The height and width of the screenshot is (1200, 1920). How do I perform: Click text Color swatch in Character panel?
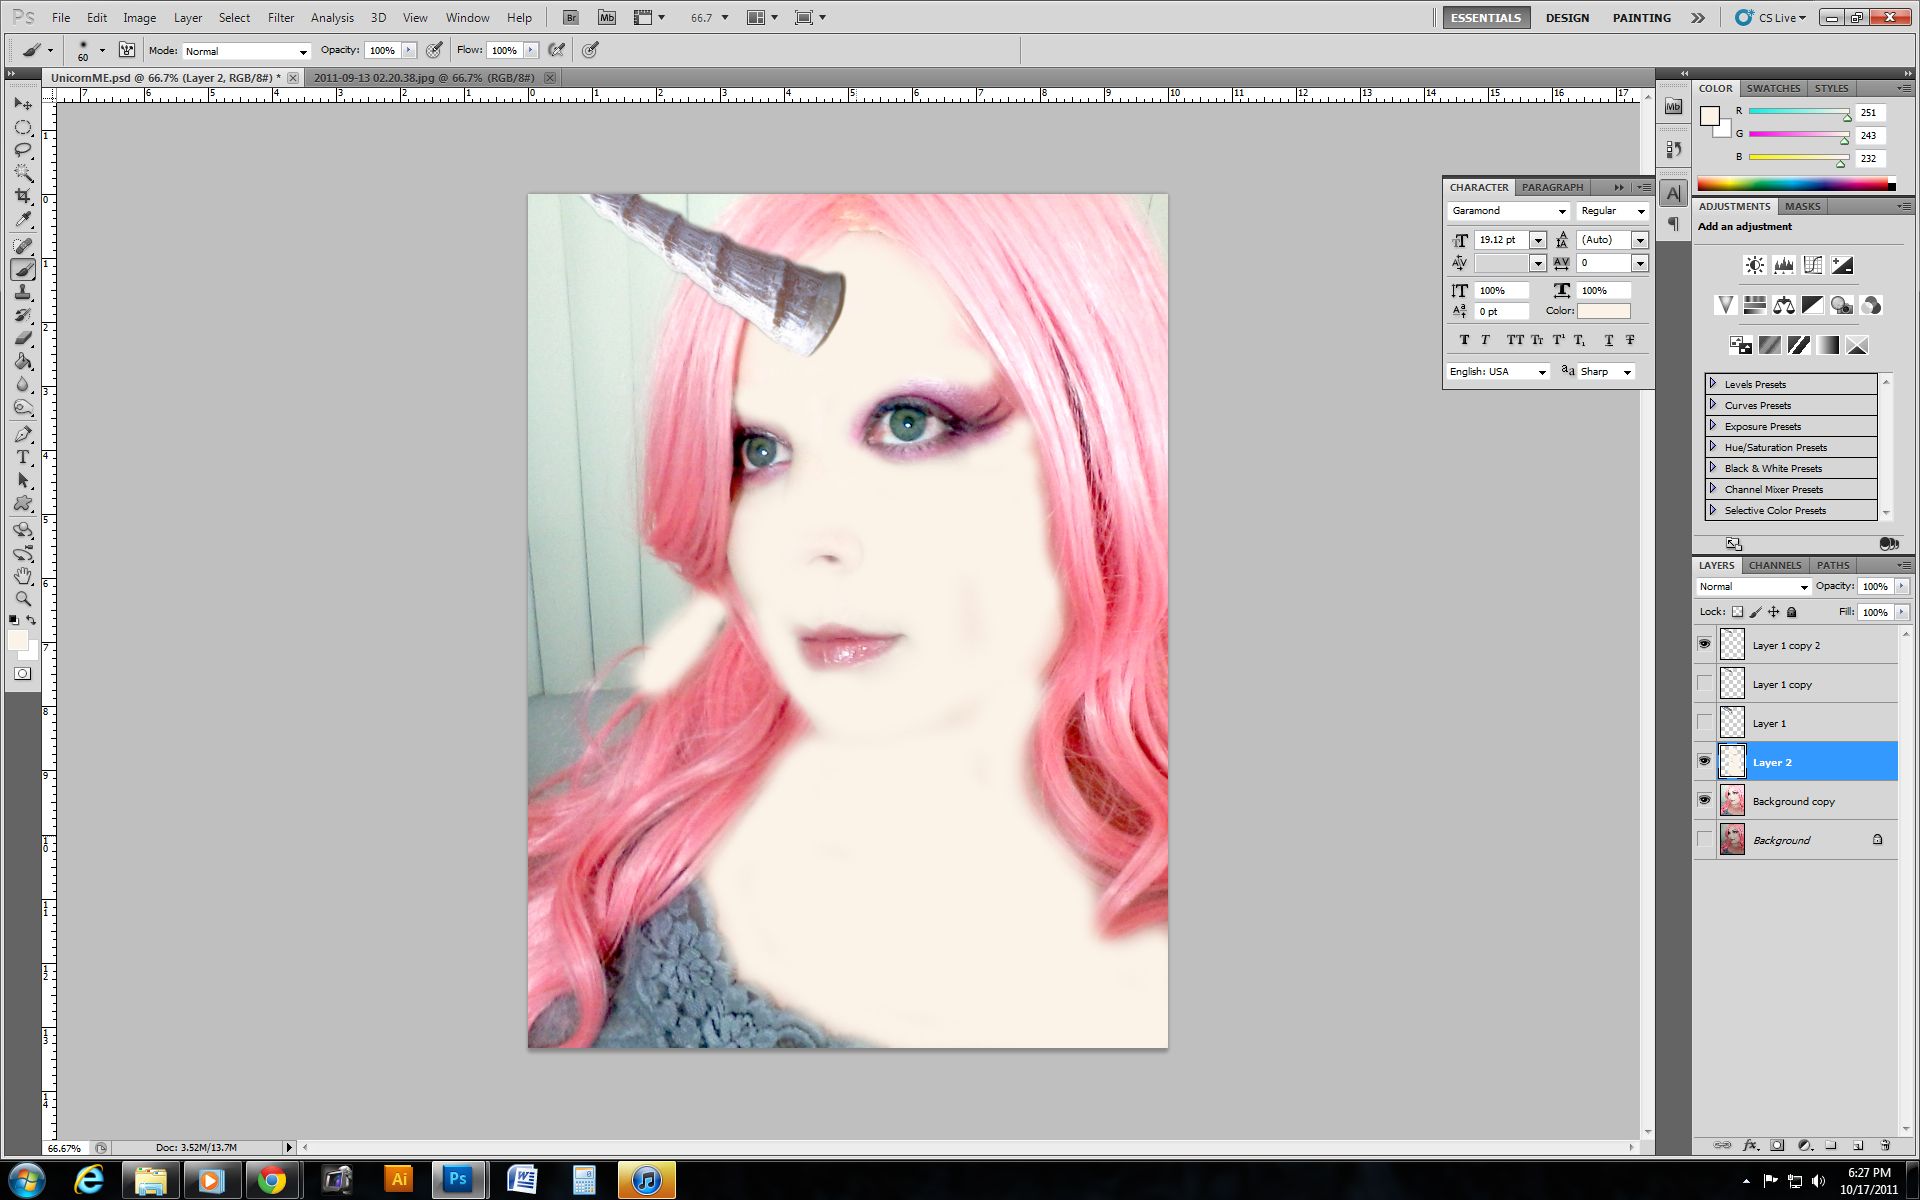[1604, 311]
